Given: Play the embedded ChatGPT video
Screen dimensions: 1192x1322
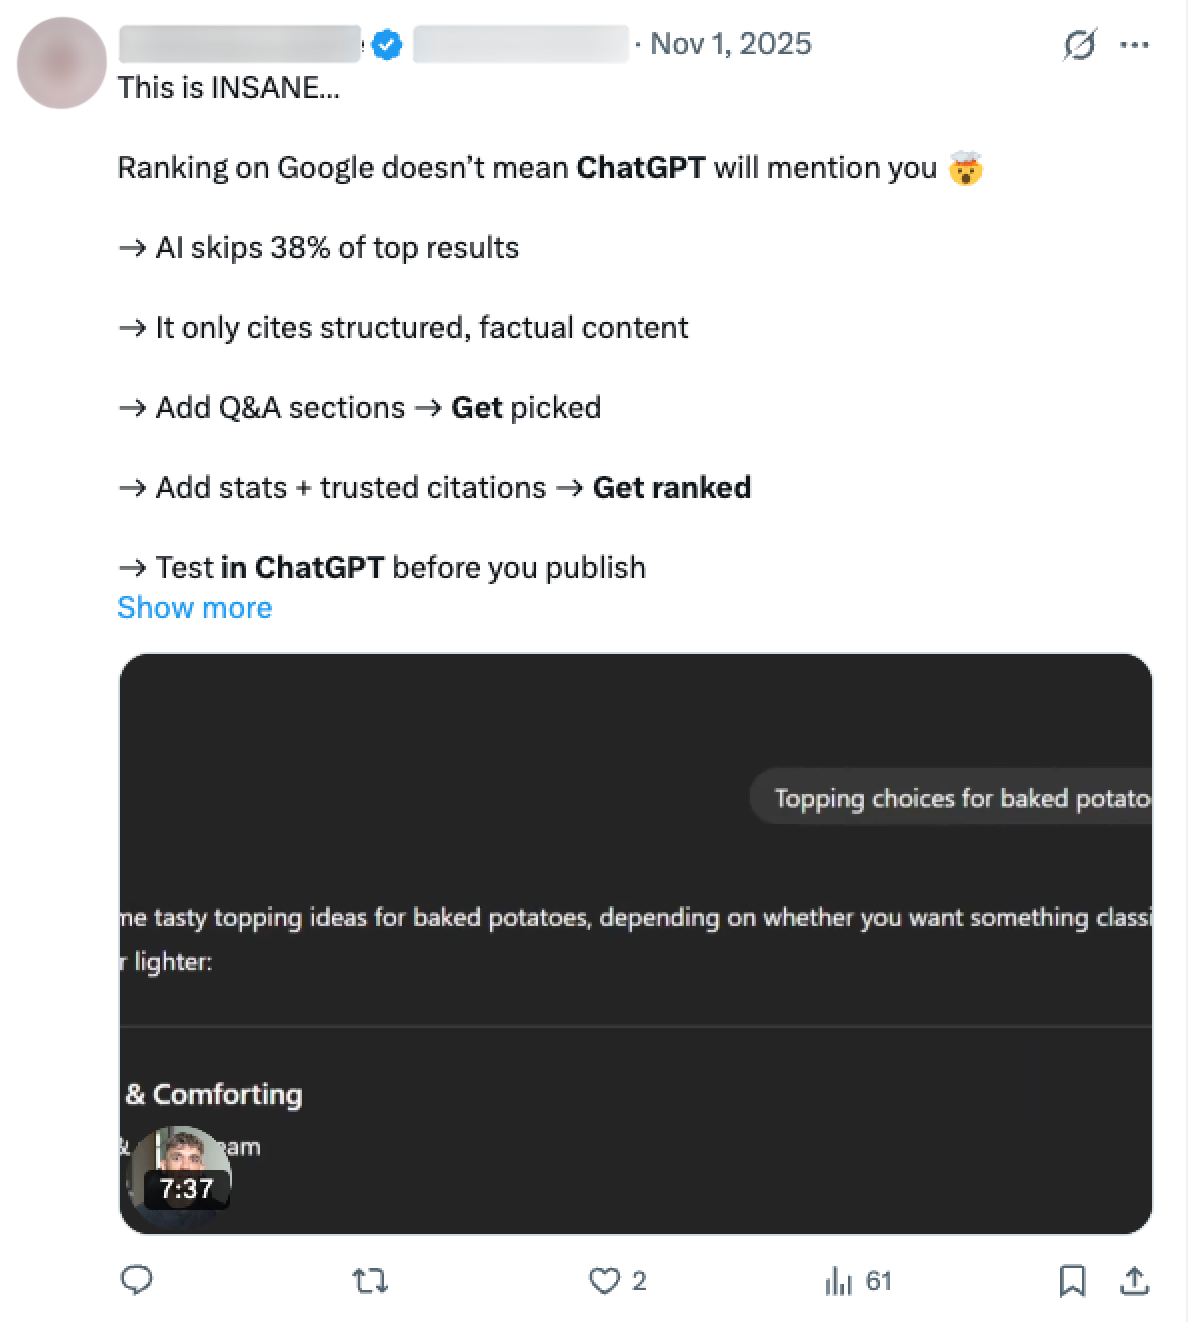Looking at the screenshot, I should [636, 944].
